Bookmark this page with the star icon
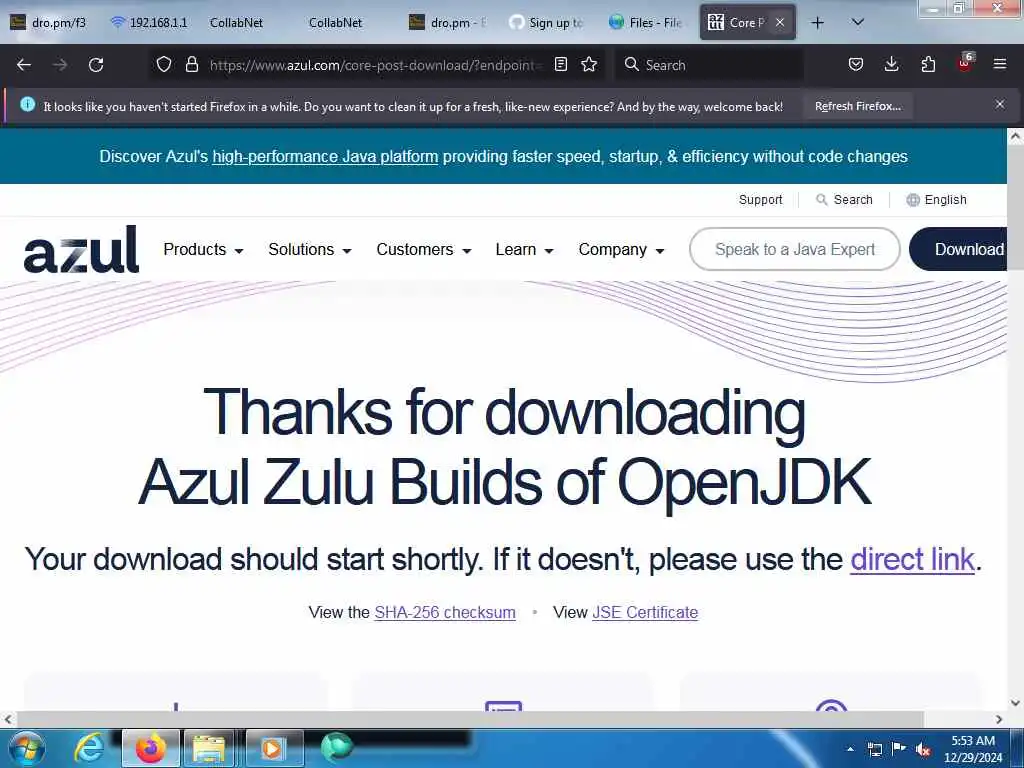Screen dimensions: 1024x768 click(589, 65)
